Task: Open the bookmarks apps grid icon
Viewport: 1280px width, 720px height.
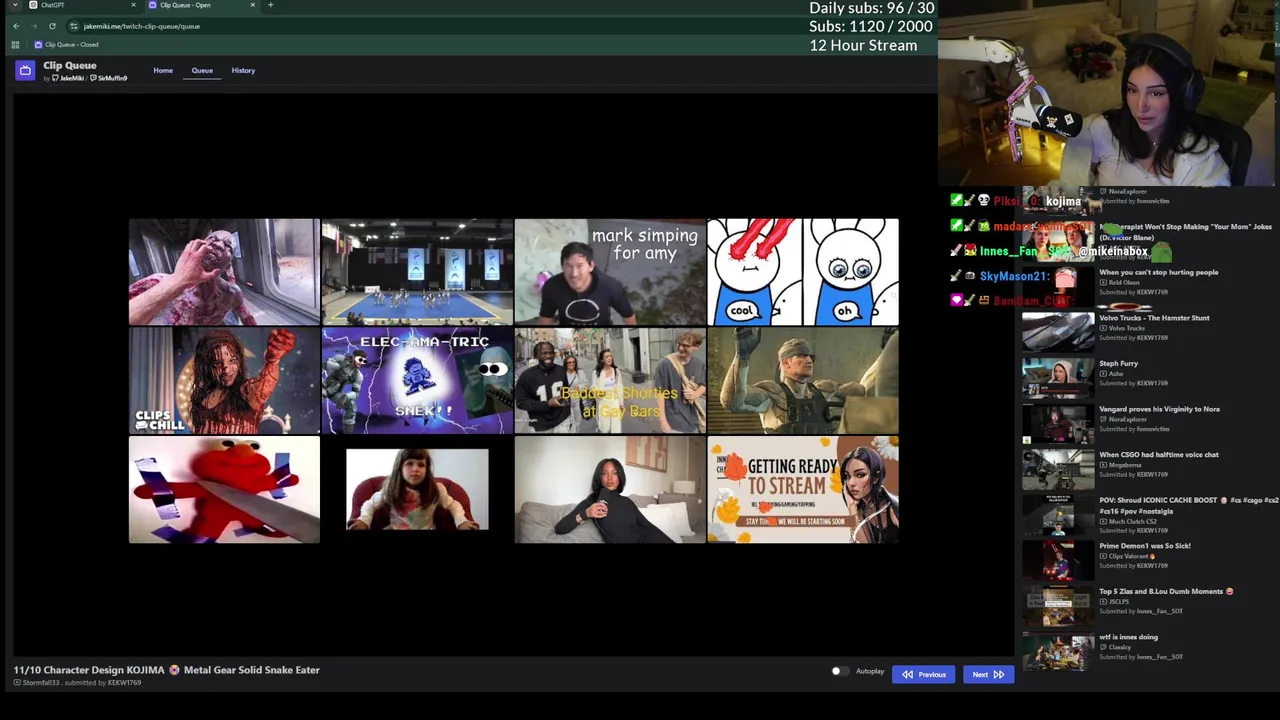Action: [15, 45]
